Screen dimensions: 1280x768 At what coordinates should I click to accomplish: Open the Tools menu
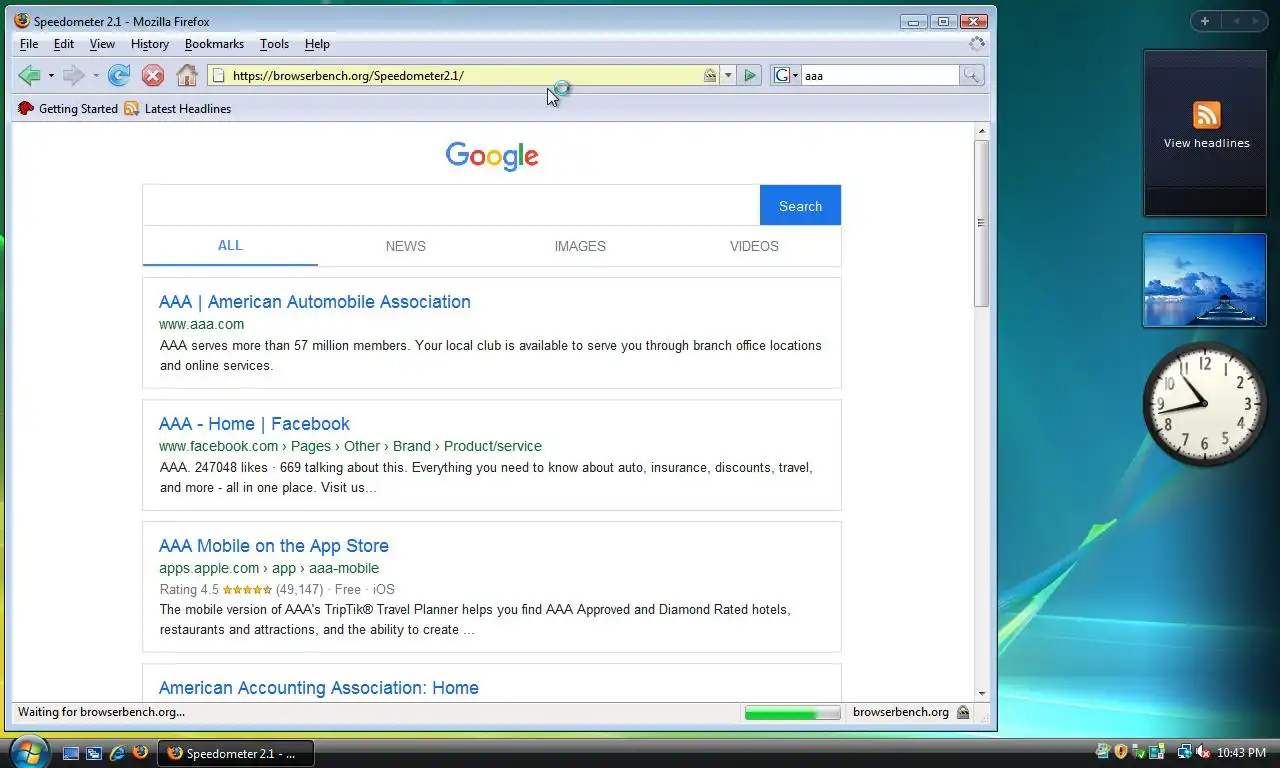coord(274,44)
